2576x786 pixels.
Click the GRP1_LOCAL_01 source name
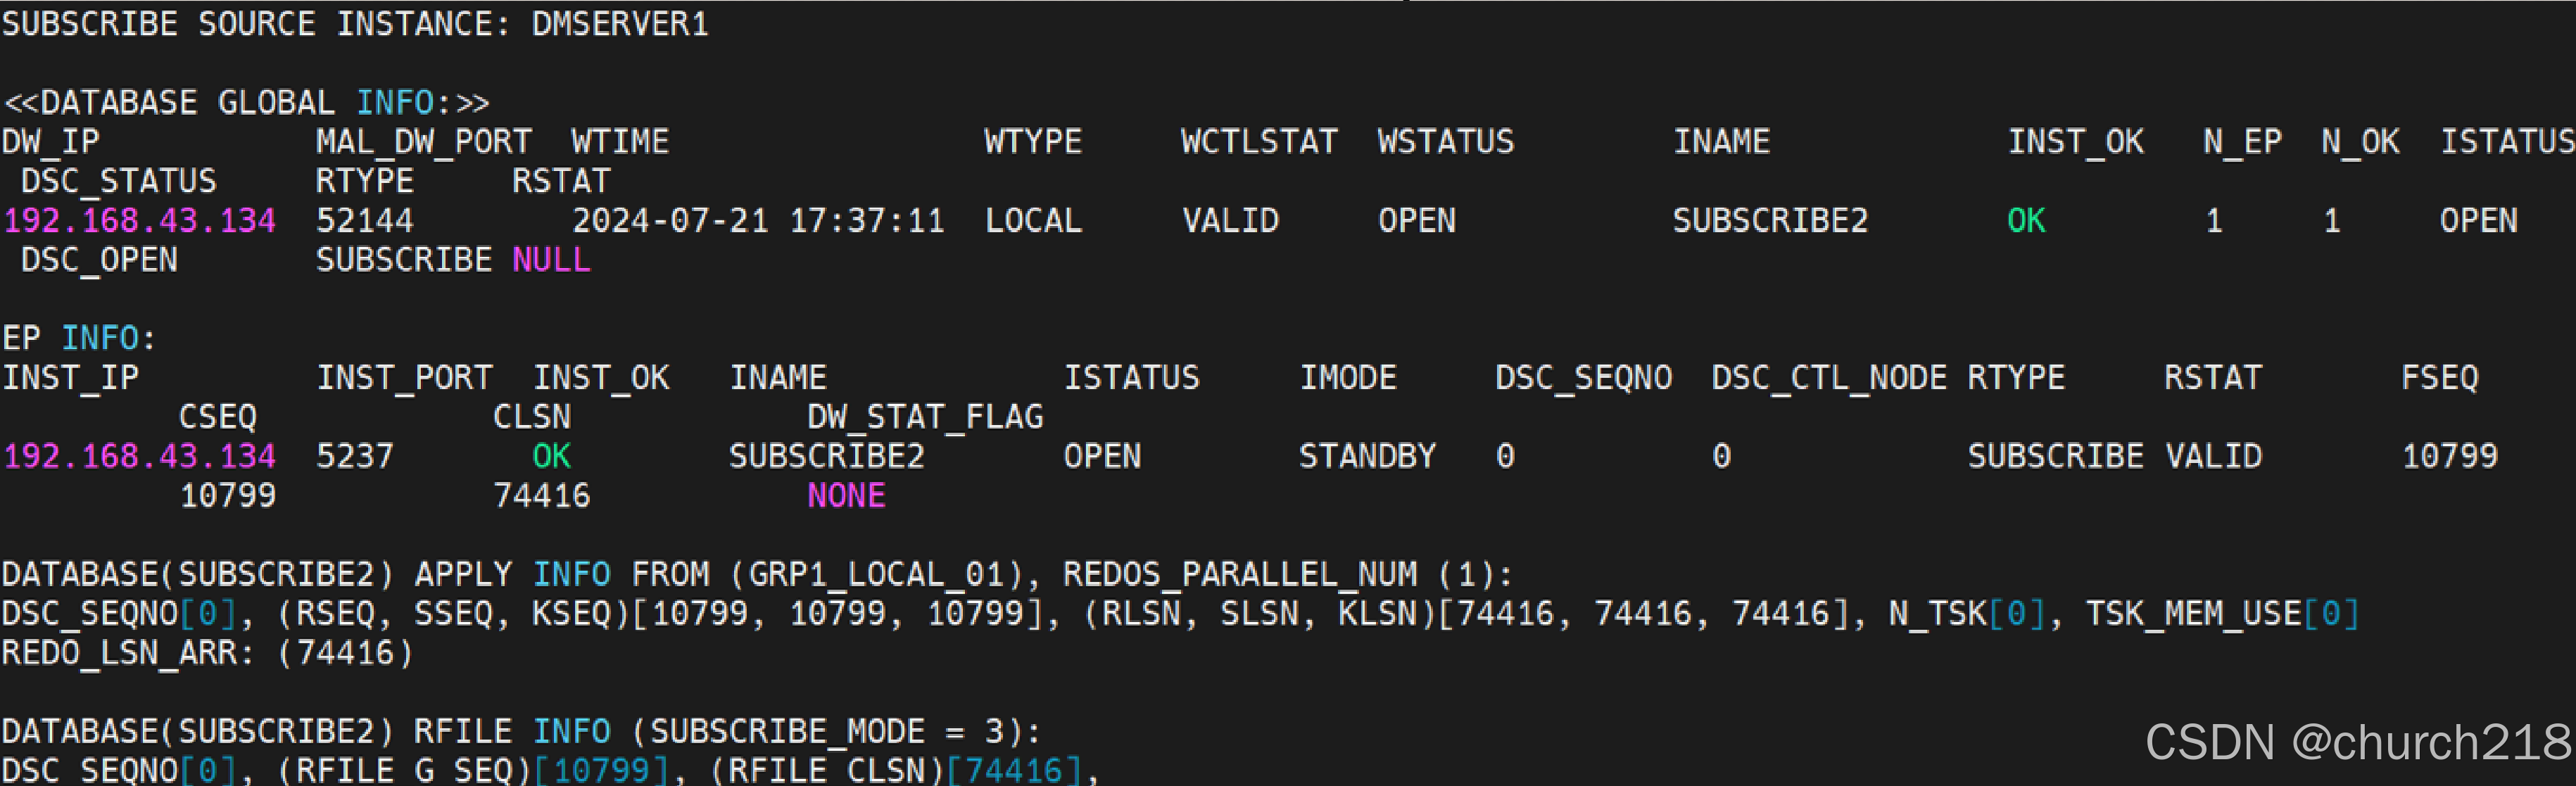pyautogui.click(x=876, y=575)
